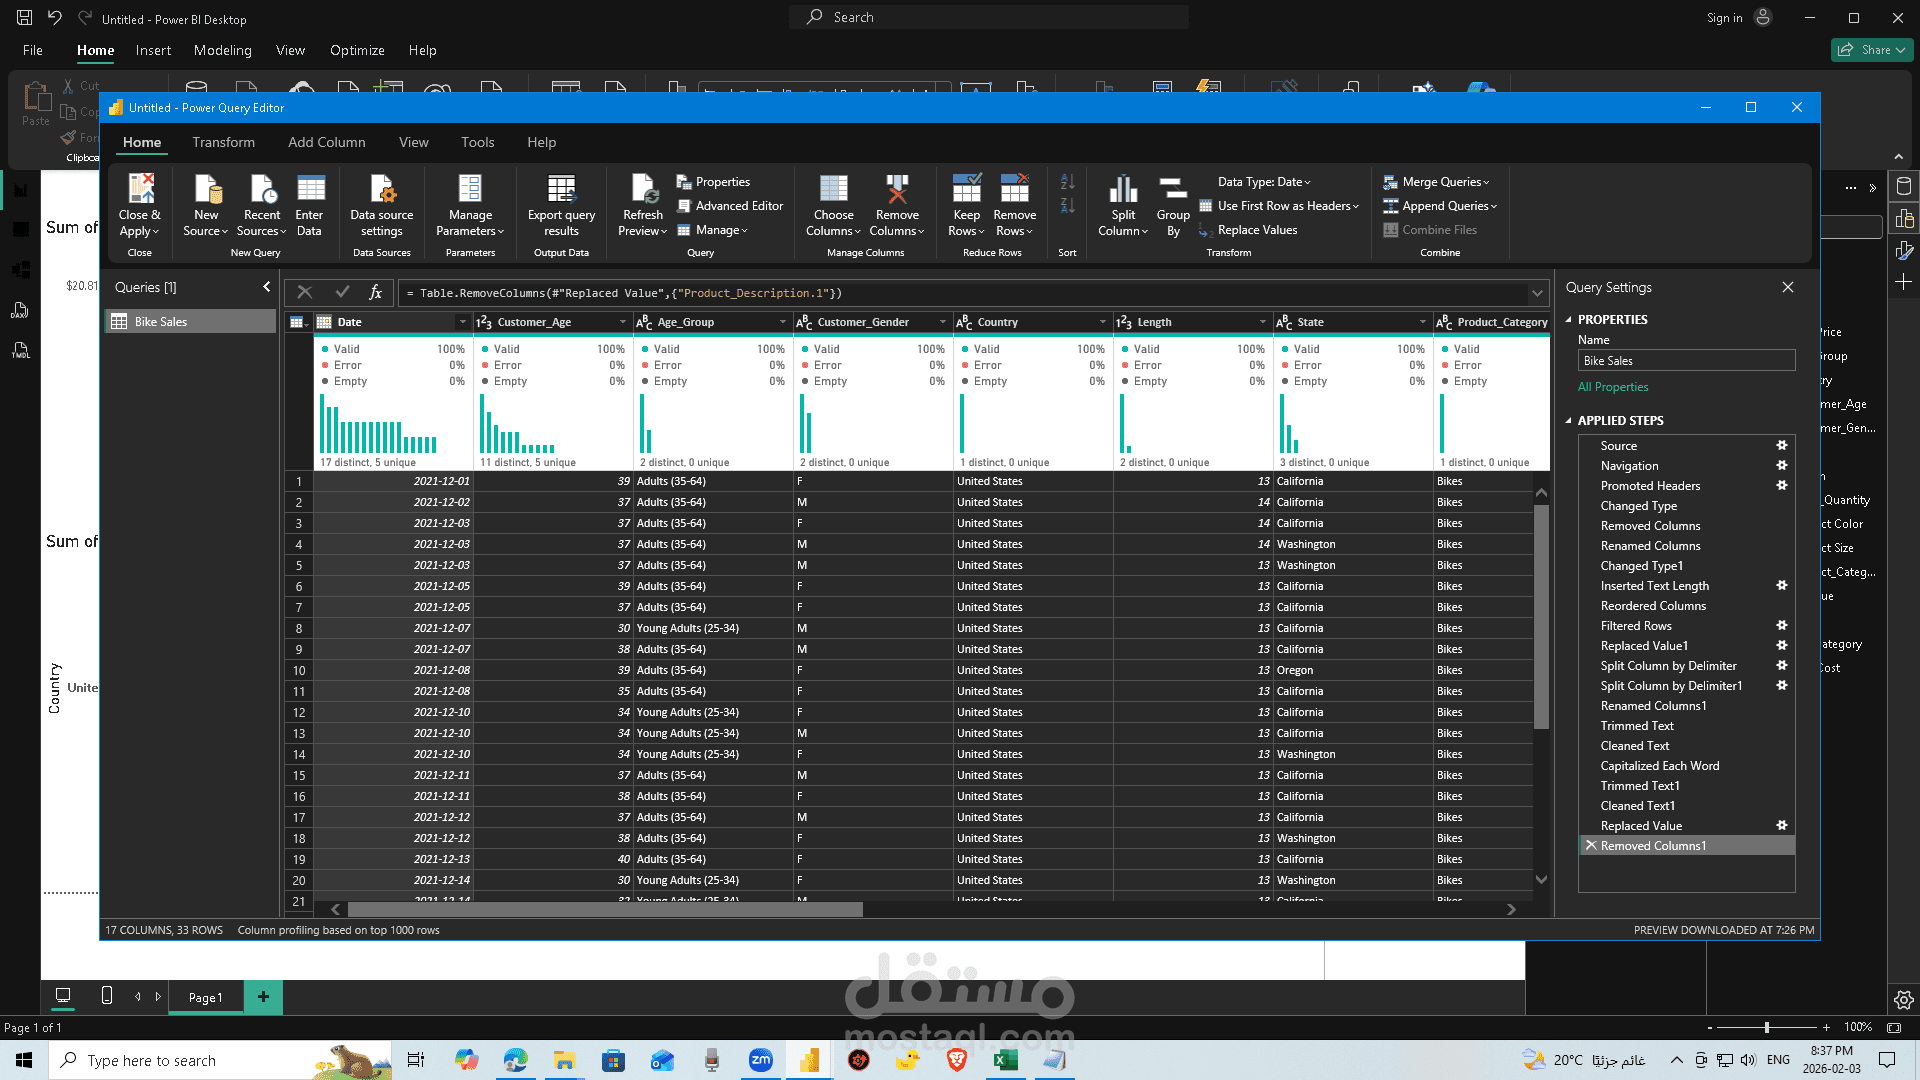The image size is (1920, 1080).
Task: Open the Zoom app in the taskbar
Action: tap(761, 1060)
